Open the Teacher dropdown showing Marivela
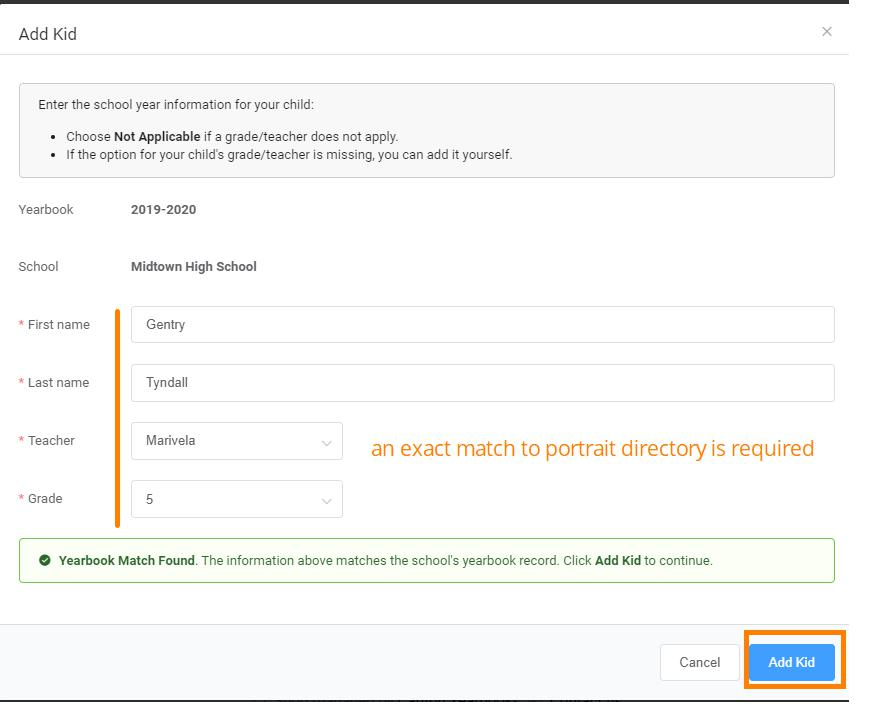887x709 pixels. [x=236, y=441]
